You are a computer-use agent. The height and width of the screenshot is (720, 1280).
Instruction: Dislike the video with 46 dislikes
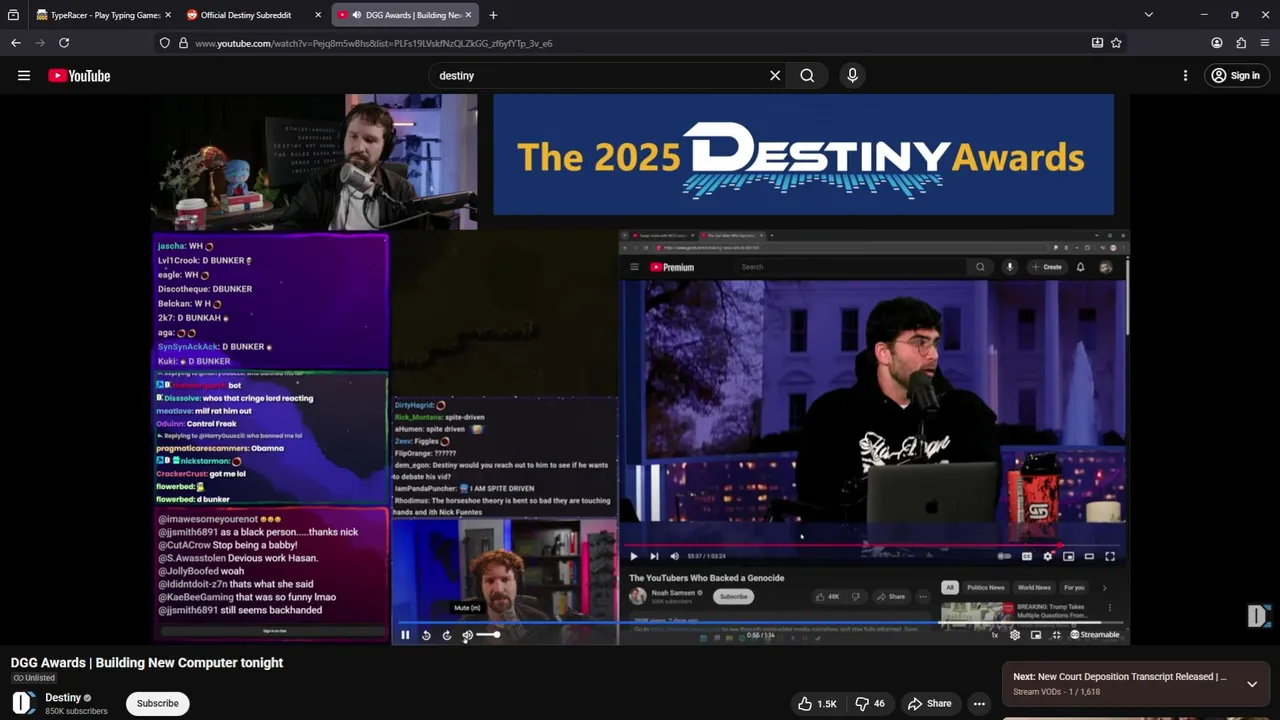click(x=870, y=704)
